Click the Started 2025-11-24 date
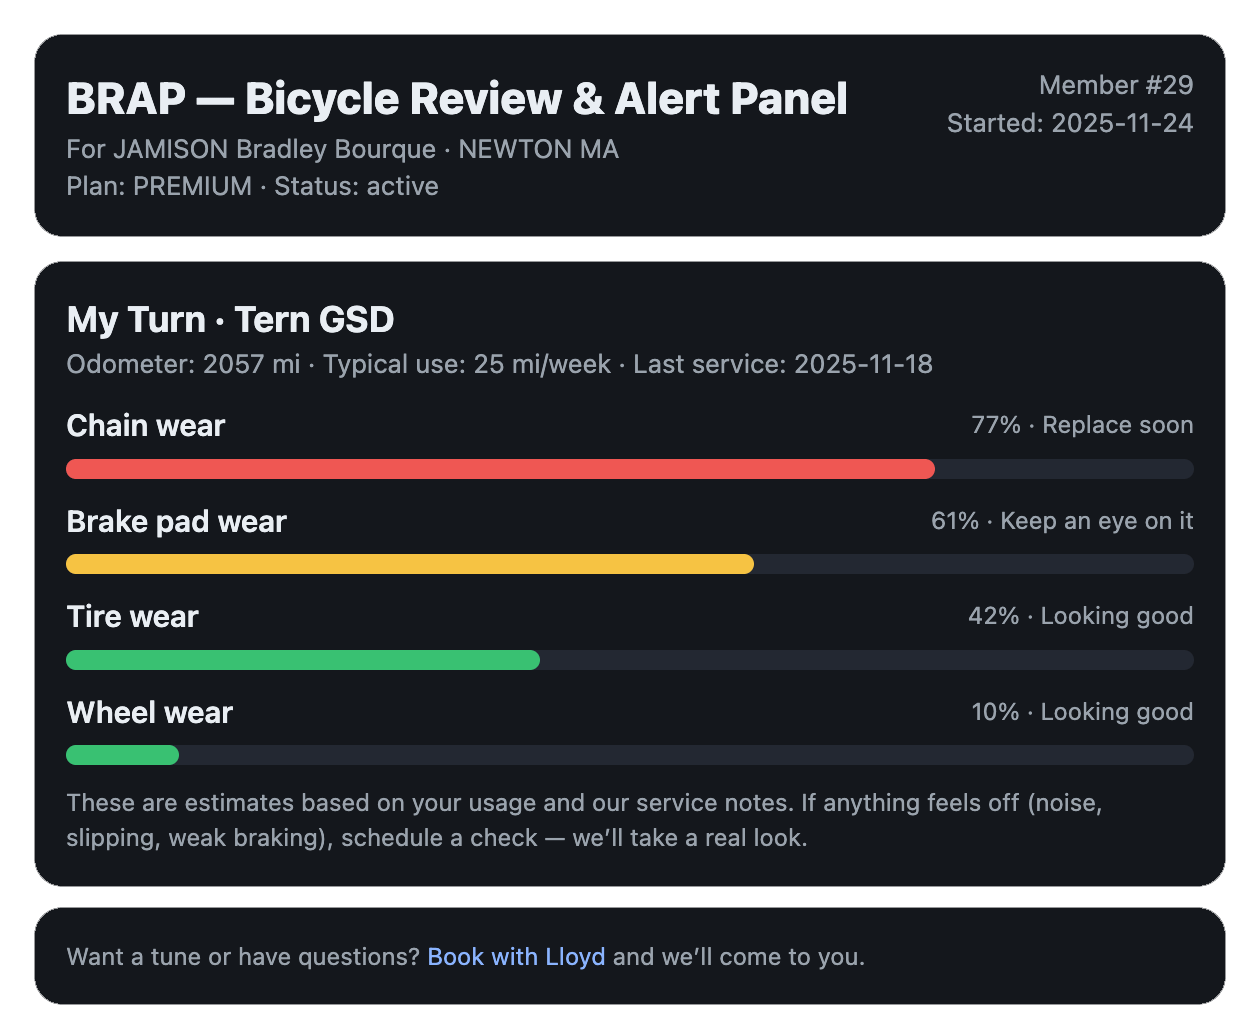The height and width of the screenshot is (1034, 1254). coord(1070,123)
